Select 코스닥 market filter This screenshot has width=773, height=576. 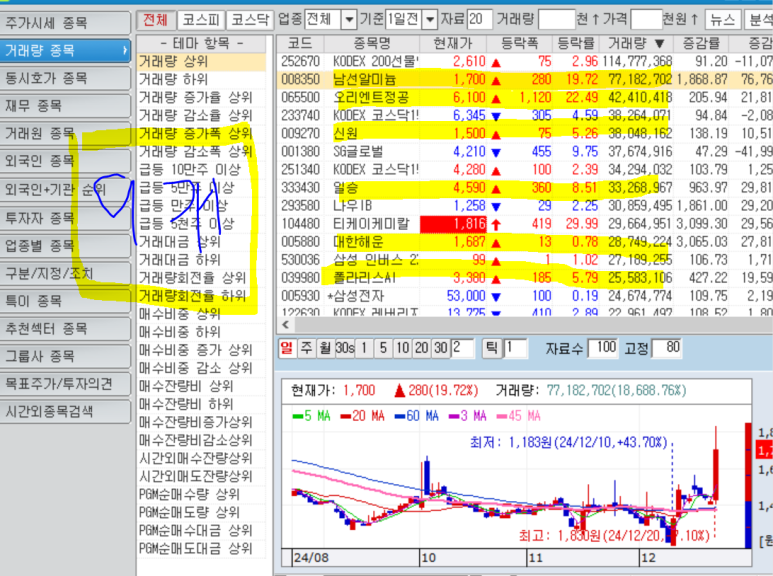[250, 20]
